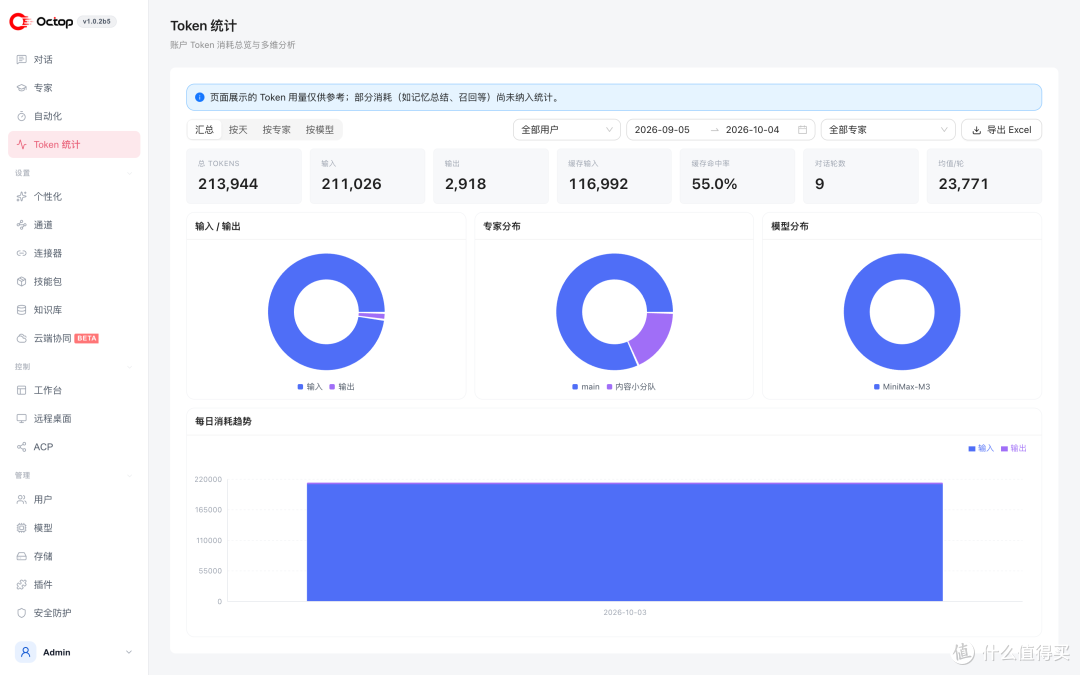Switch to the 按模型 tab
Screen dimensions: 1080x675
(320, 129)
